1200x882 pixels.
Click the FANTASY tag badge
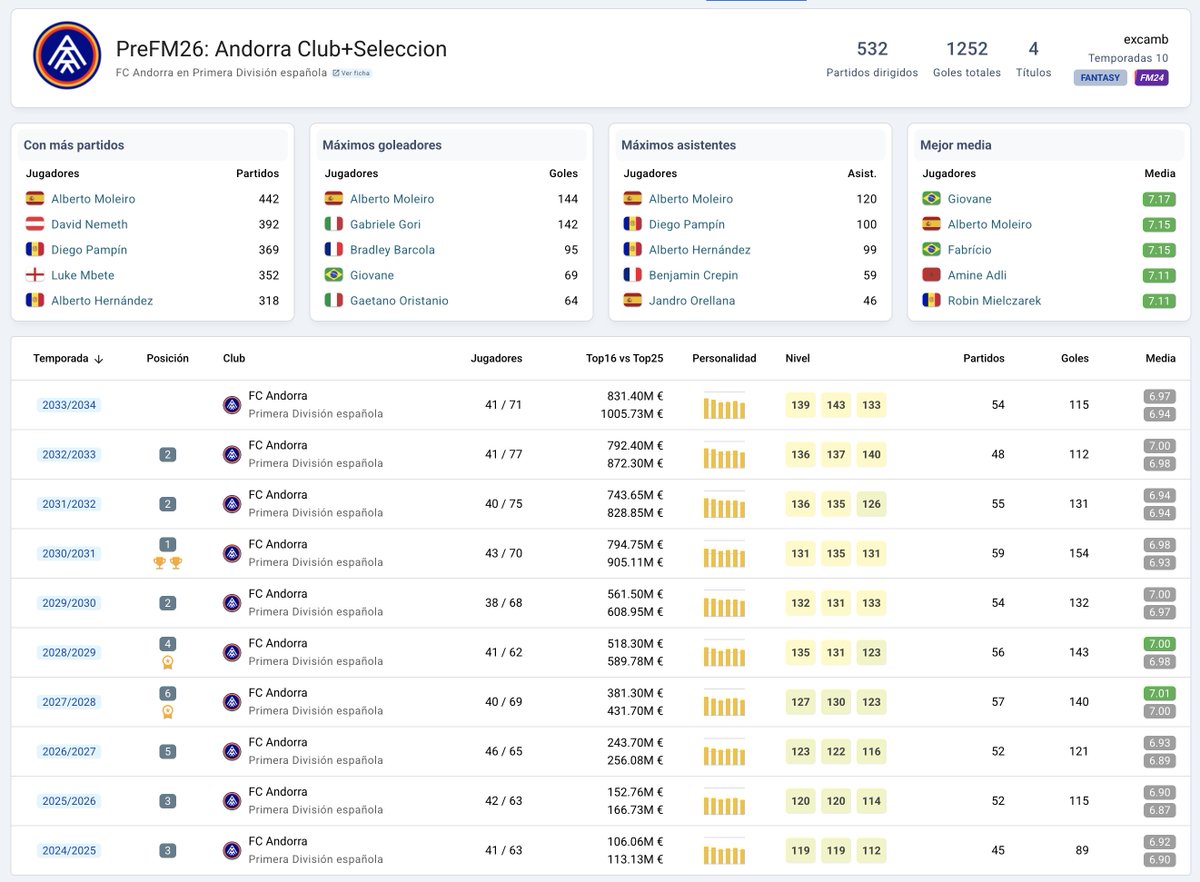(x=1101, y=78)
